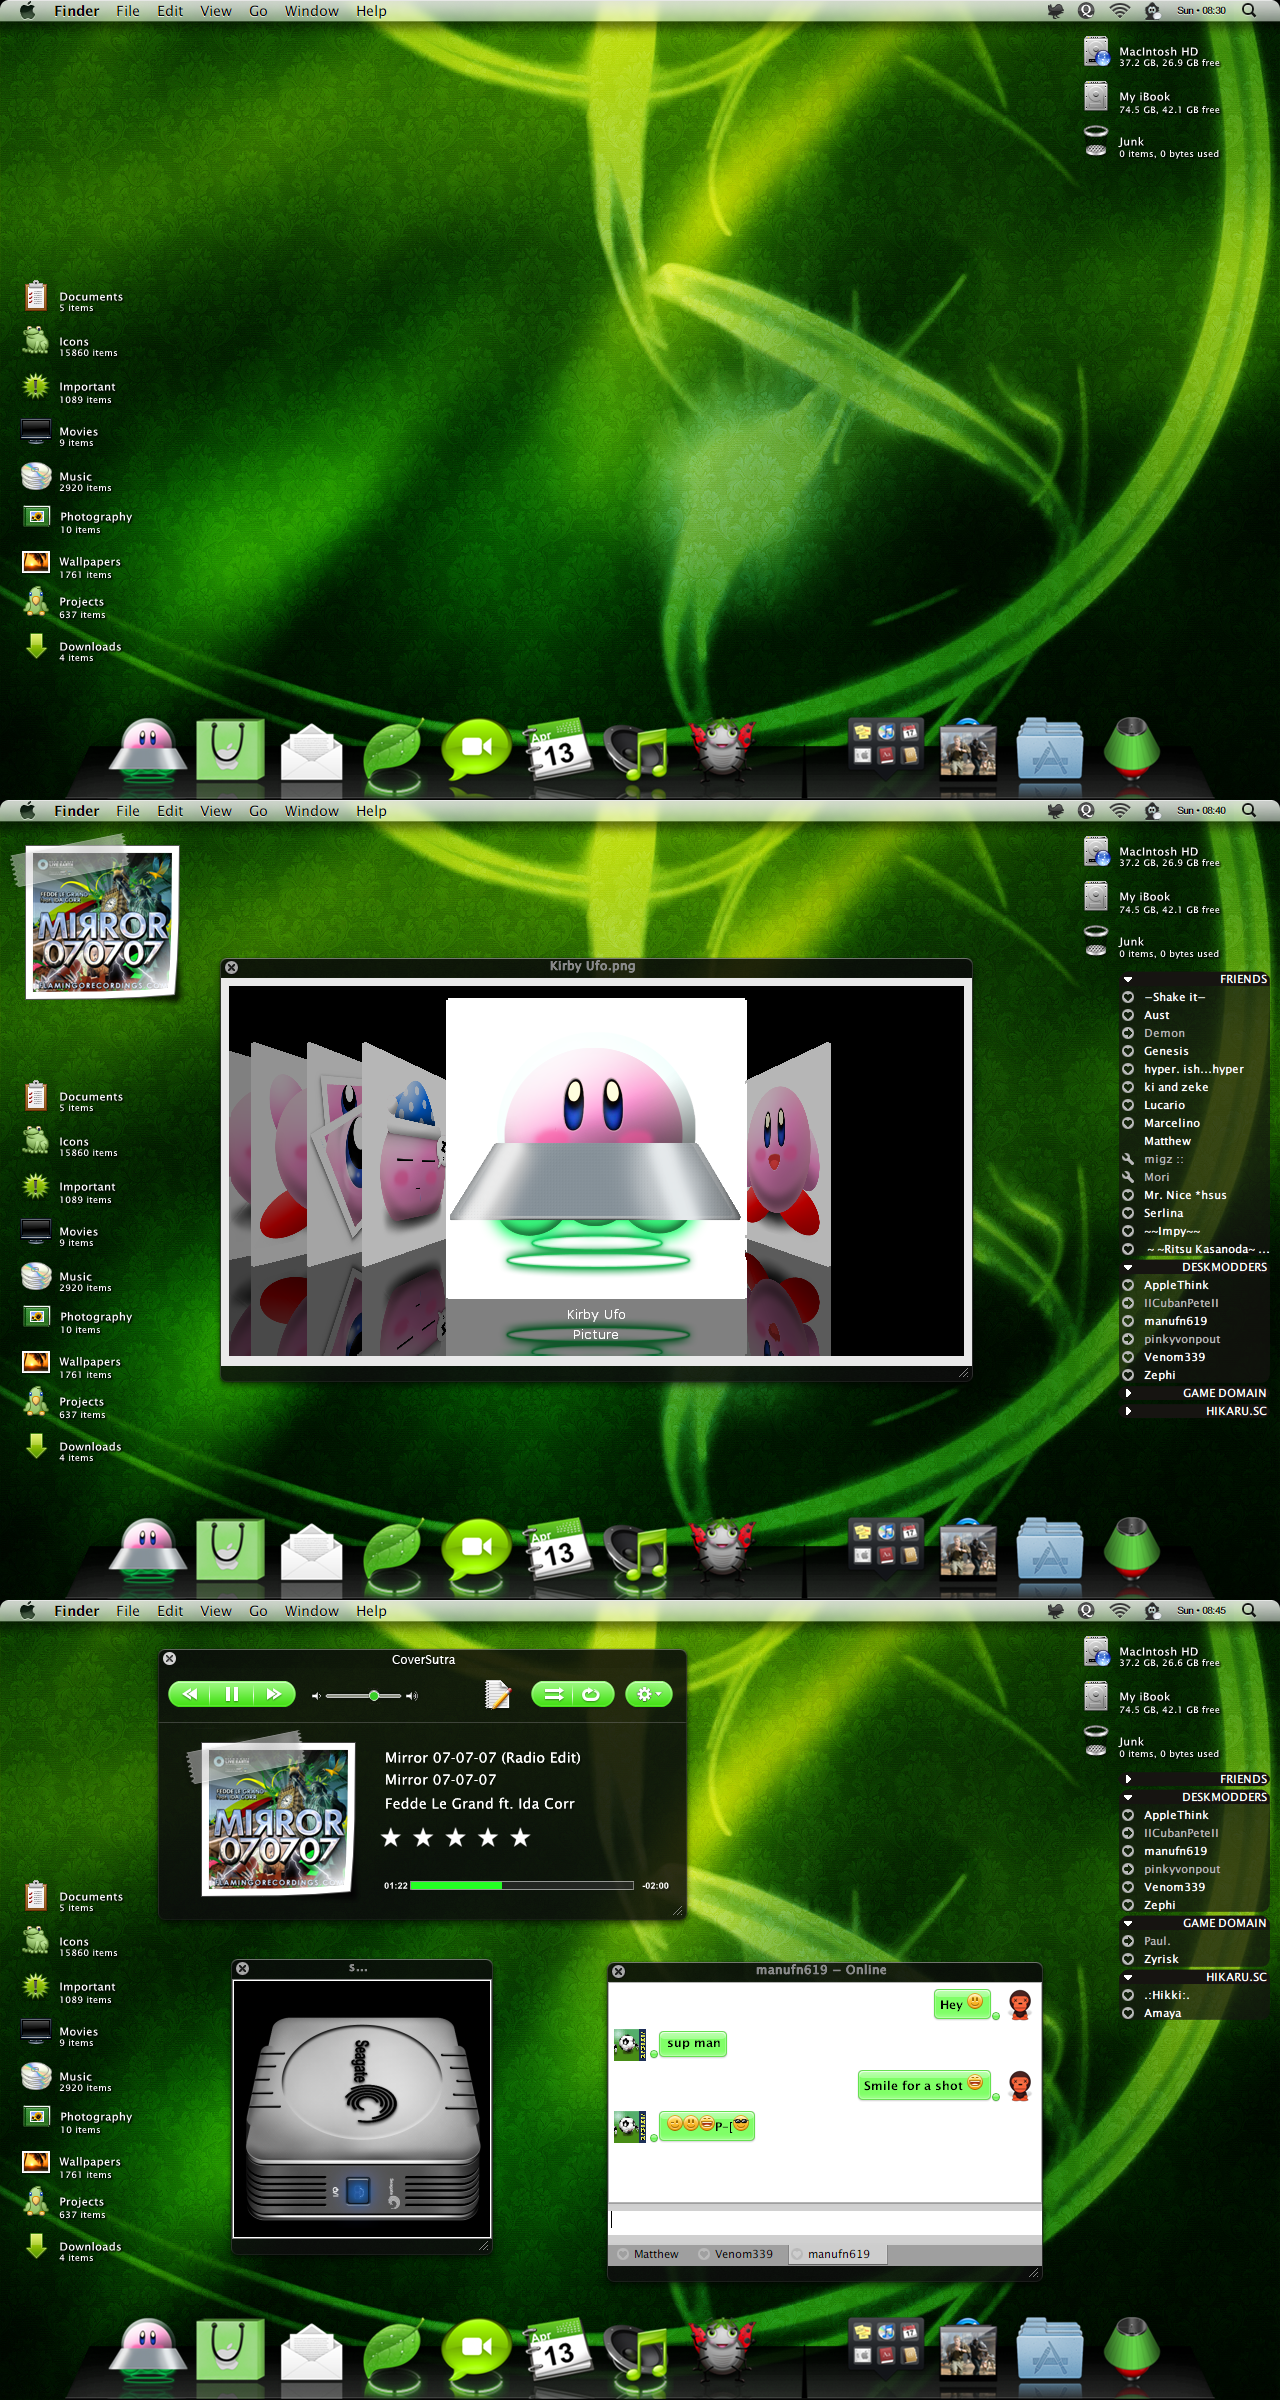The width and height of the screenshot is (1280, 2400).
Task: Expand the collapsed HIKARU.SC group
Action: pos(1128,1411)
